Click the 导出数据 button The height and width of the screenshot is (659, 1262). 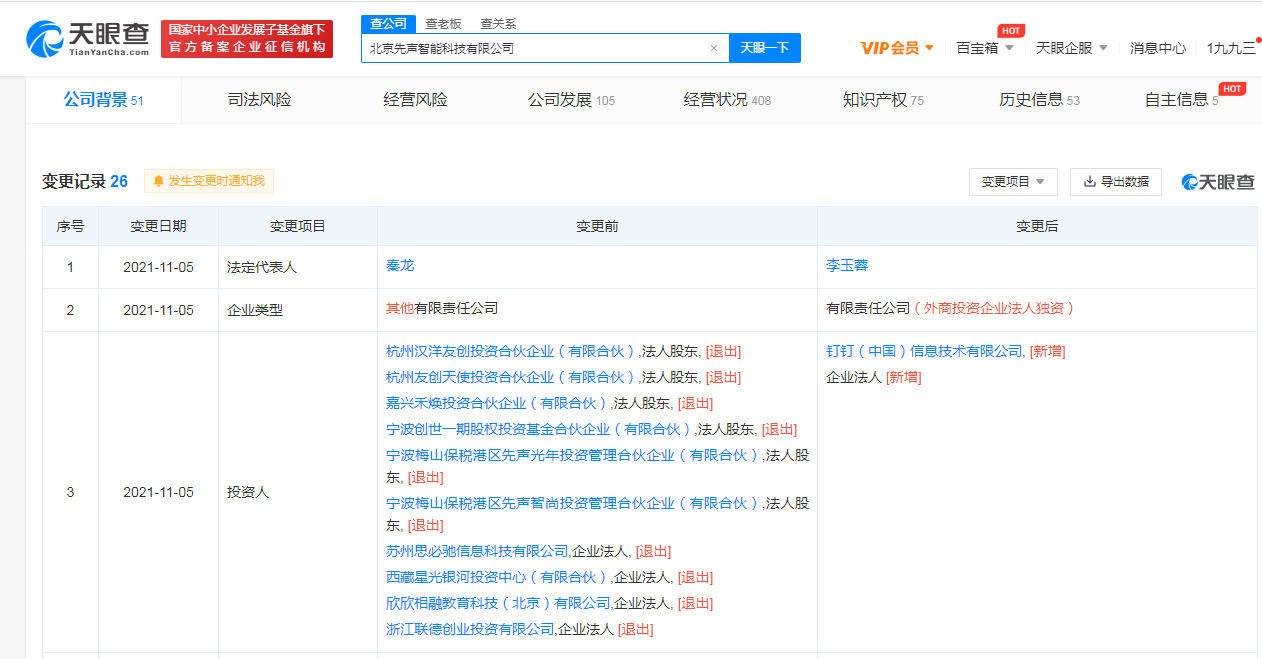1116,182
